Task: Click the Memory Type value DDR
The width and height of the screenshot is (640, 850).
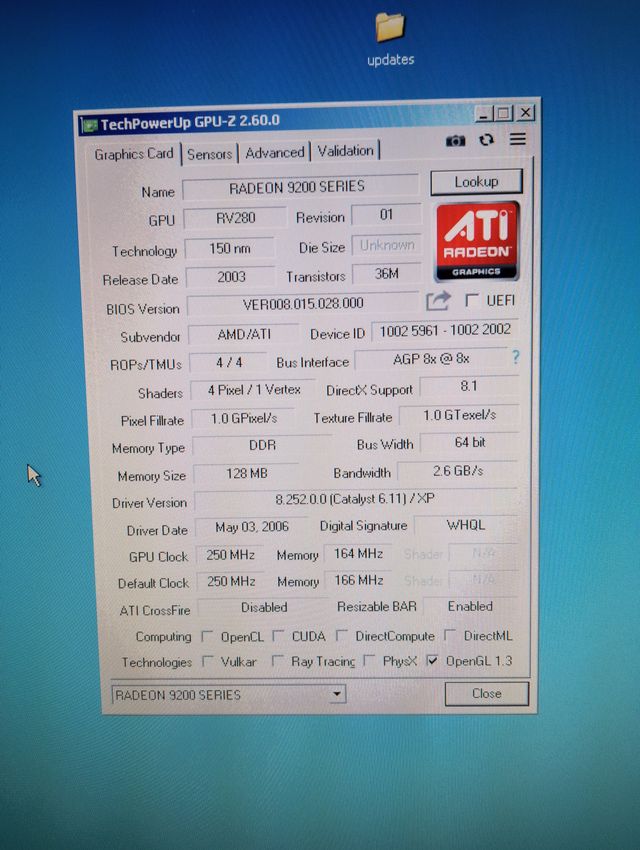Action: (x=262, y=445)
